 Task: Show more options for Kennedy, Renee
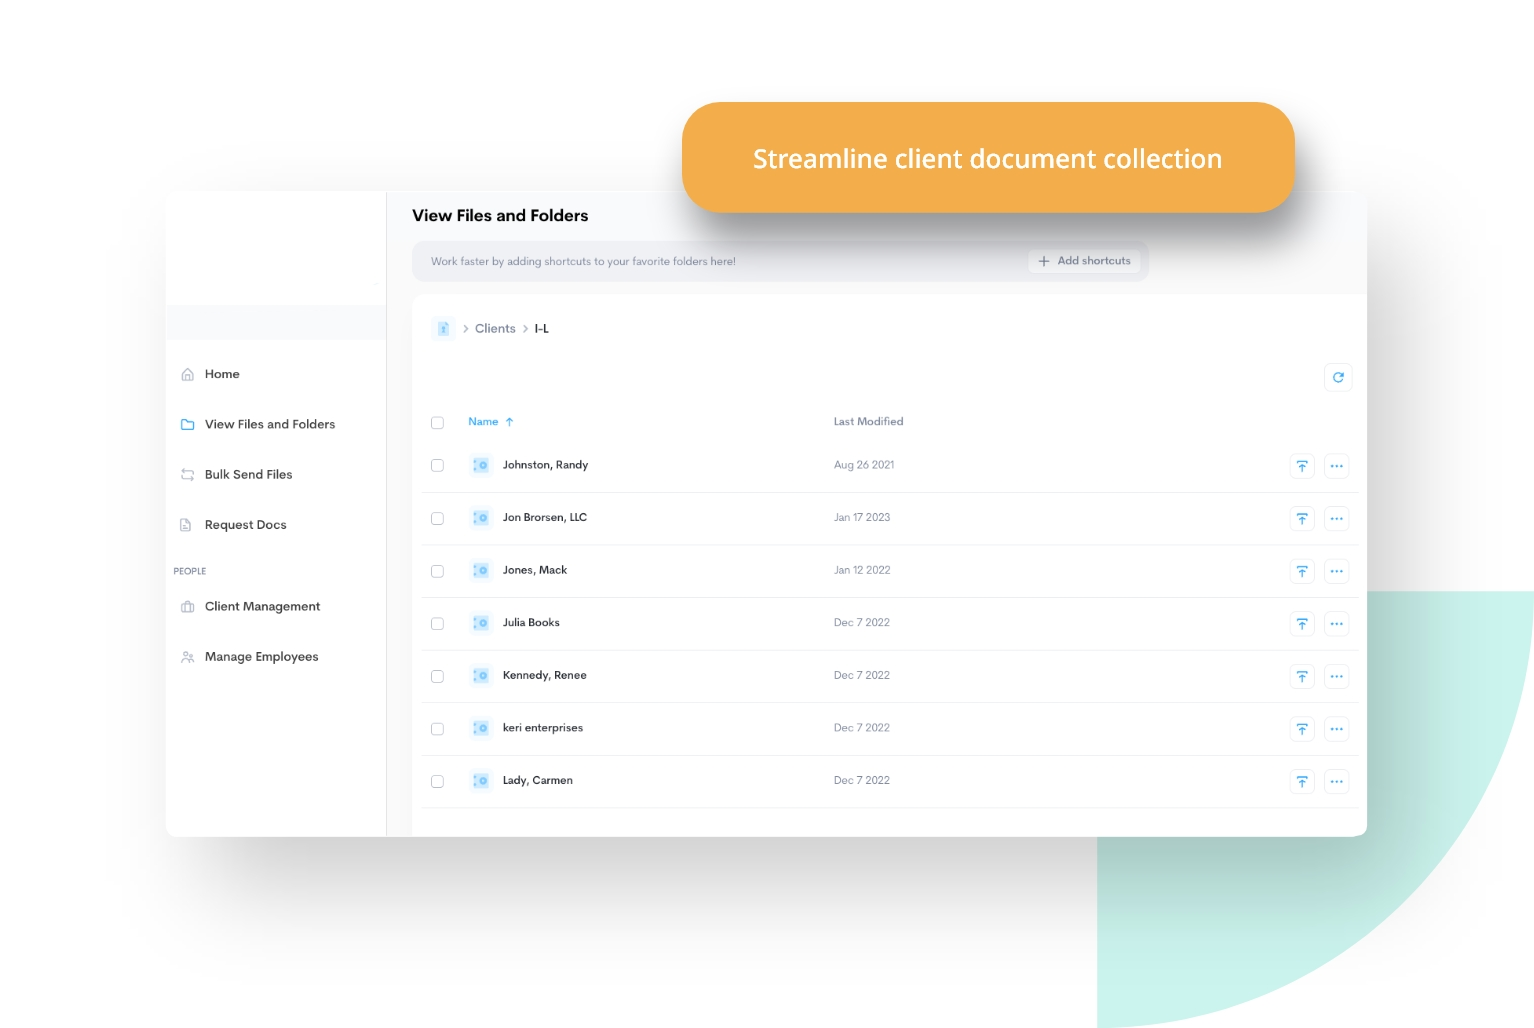tap(1336, 676)
